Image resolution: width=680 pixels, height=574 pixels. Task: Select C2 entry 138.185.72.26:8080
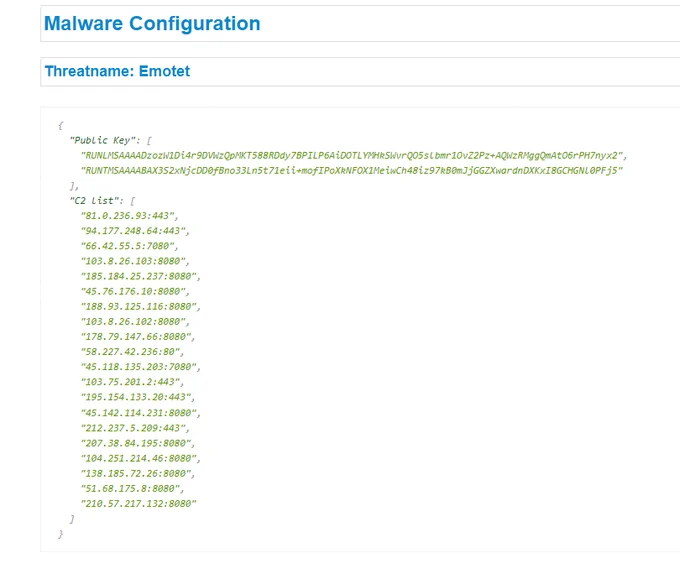click(x=136, y=474)
